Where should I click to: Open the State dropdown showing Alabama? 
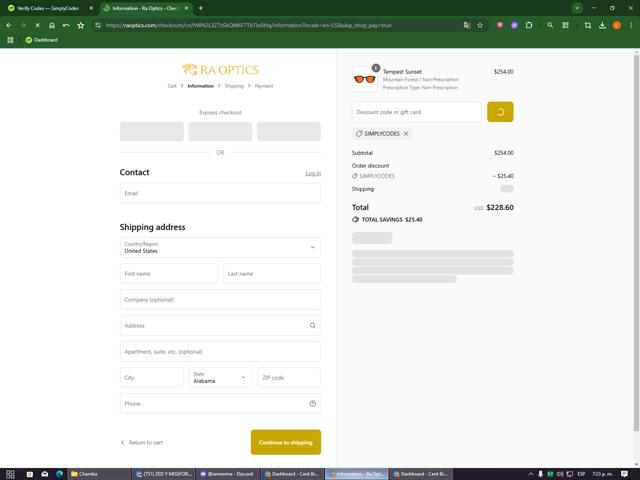coord(220,378)
